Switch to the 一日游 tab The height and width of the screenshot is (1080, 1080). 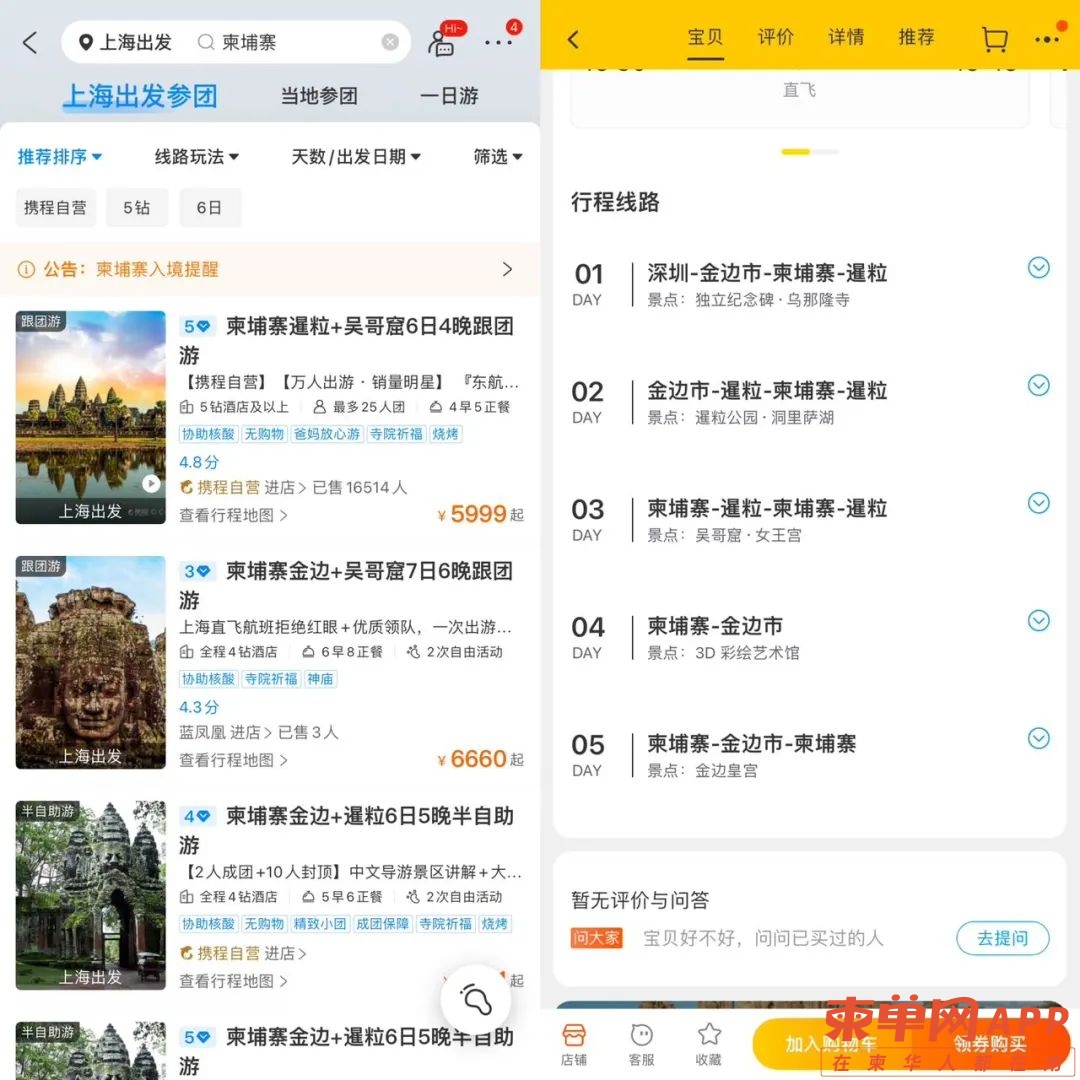click(449, 96)
